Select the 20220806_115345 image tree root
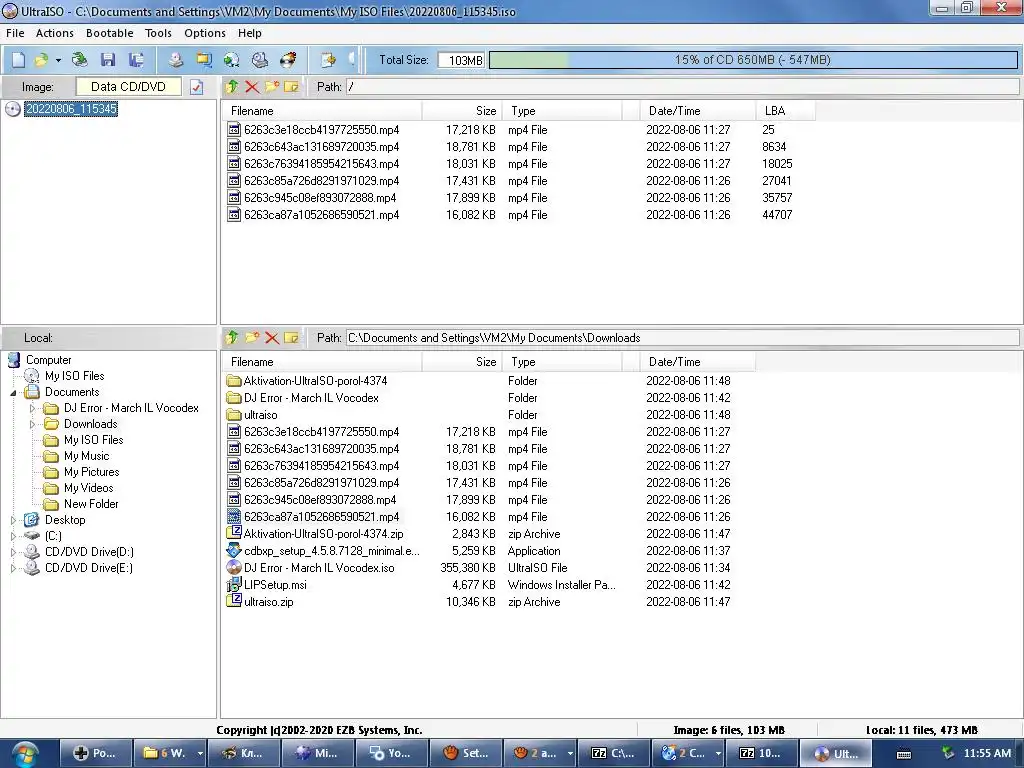This screenshot has height=768, width=1024. point(71,109)
